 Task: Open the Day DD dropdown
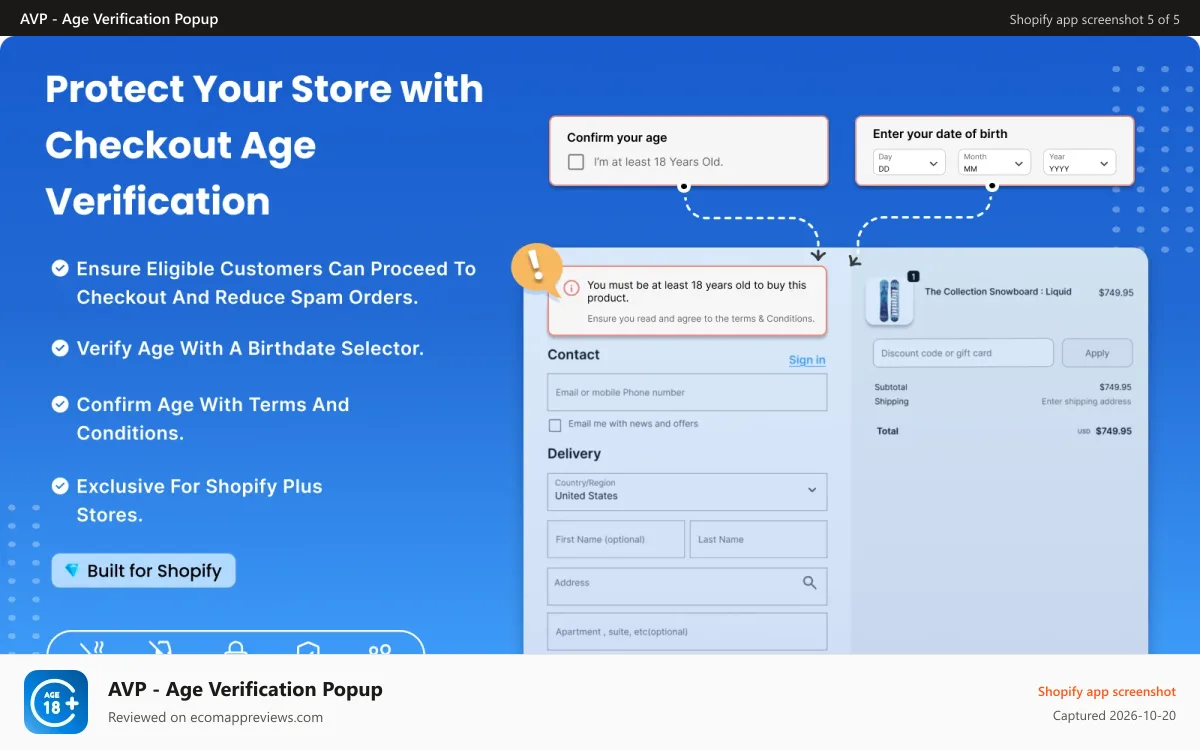pos(909,162)
